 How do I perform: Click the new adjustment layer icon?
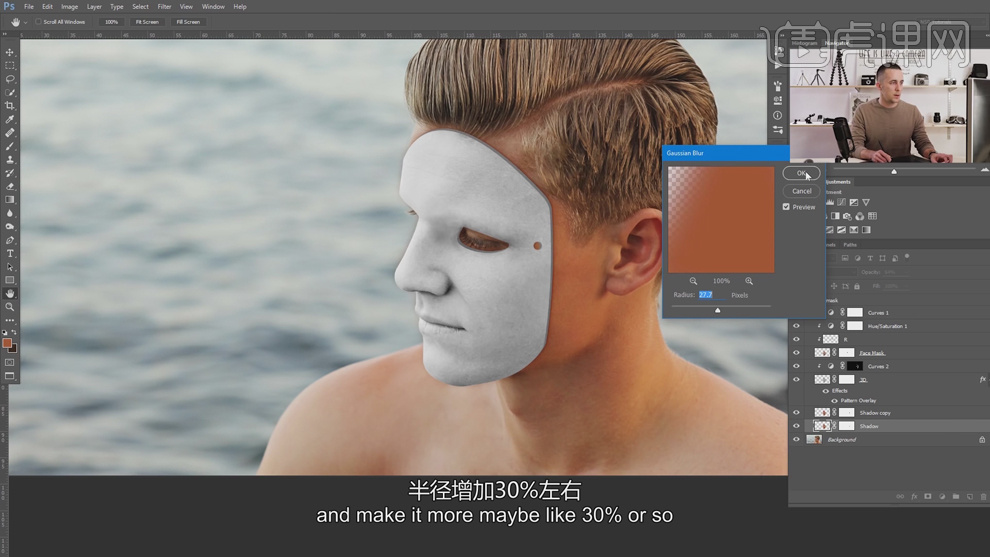[942, 497]
